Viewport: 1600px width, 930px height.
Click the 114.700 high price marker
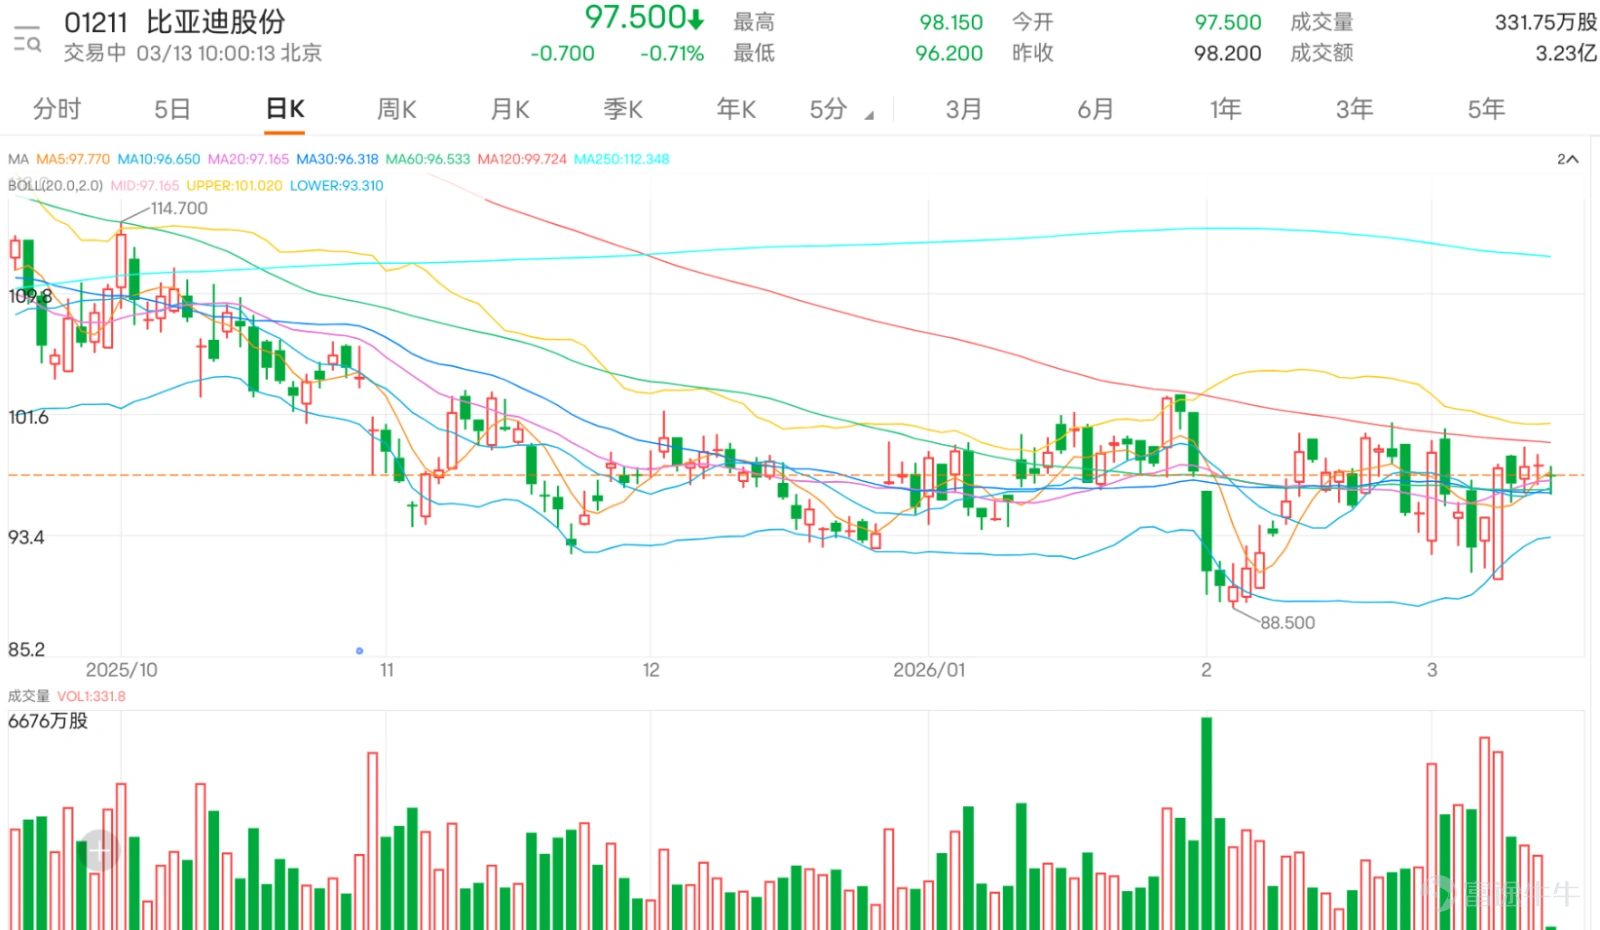(x=179, y=208)
